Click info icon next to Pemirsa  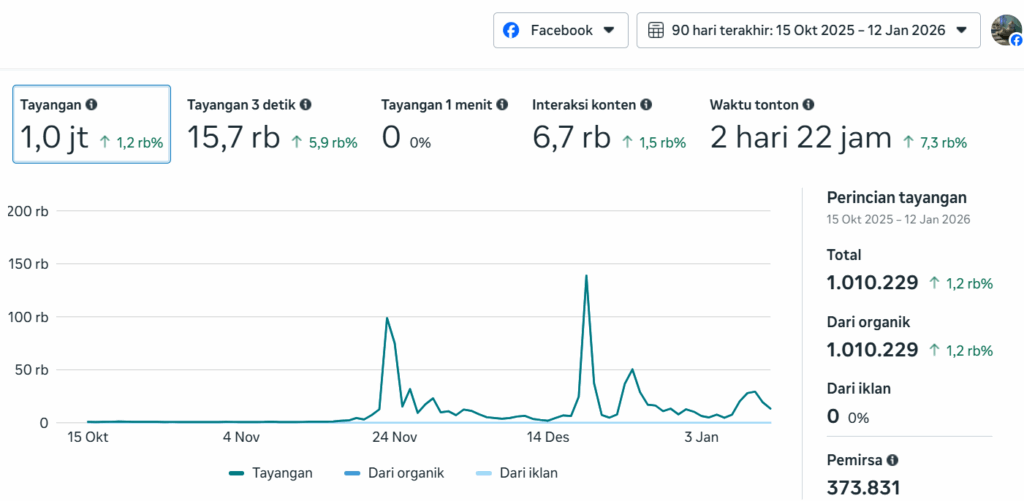[x=892, y=460]
